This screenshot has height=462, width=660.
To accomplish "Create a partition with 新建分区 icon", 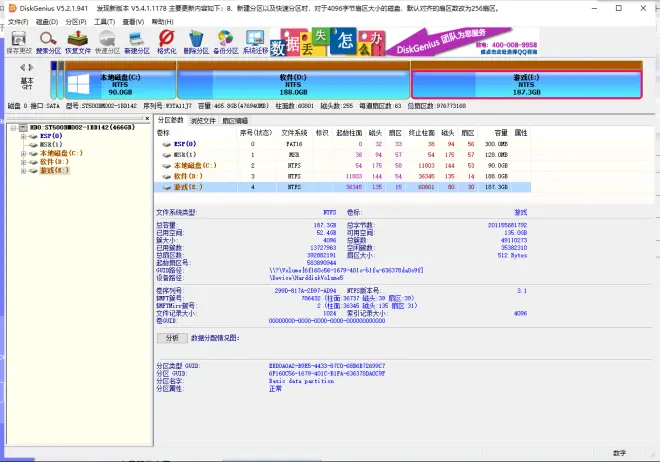I will point(137,42).
